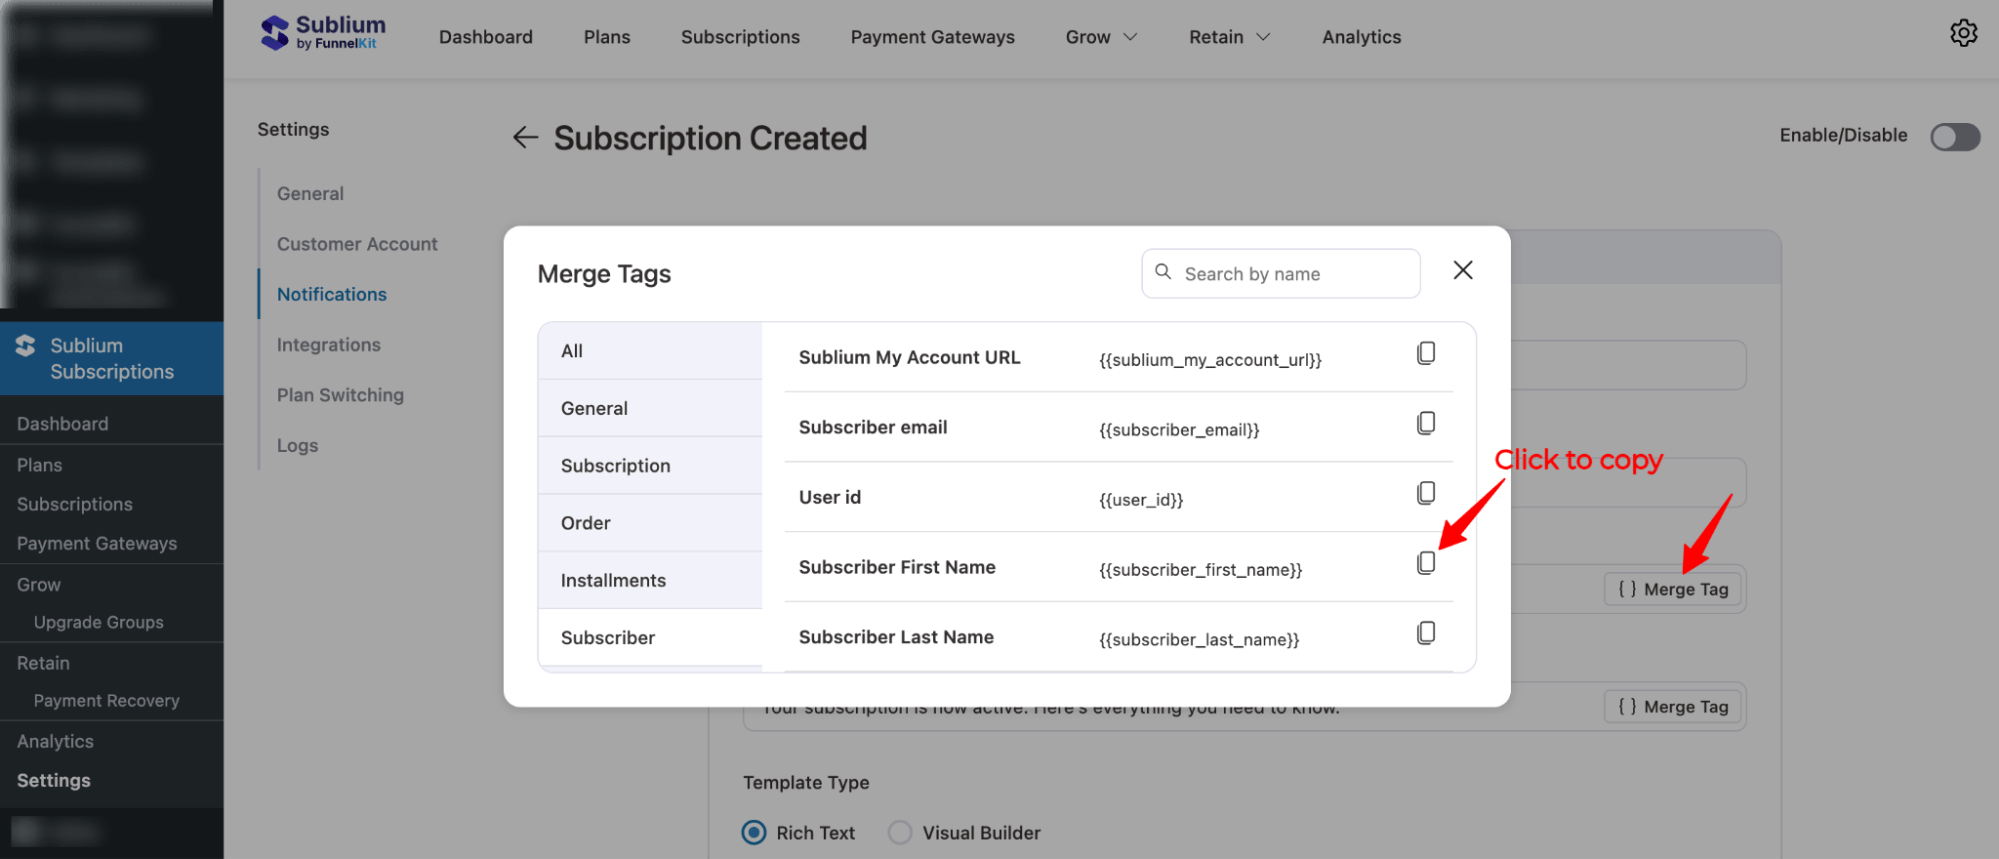Click the Subscriber First Name label

coord(897,567)
